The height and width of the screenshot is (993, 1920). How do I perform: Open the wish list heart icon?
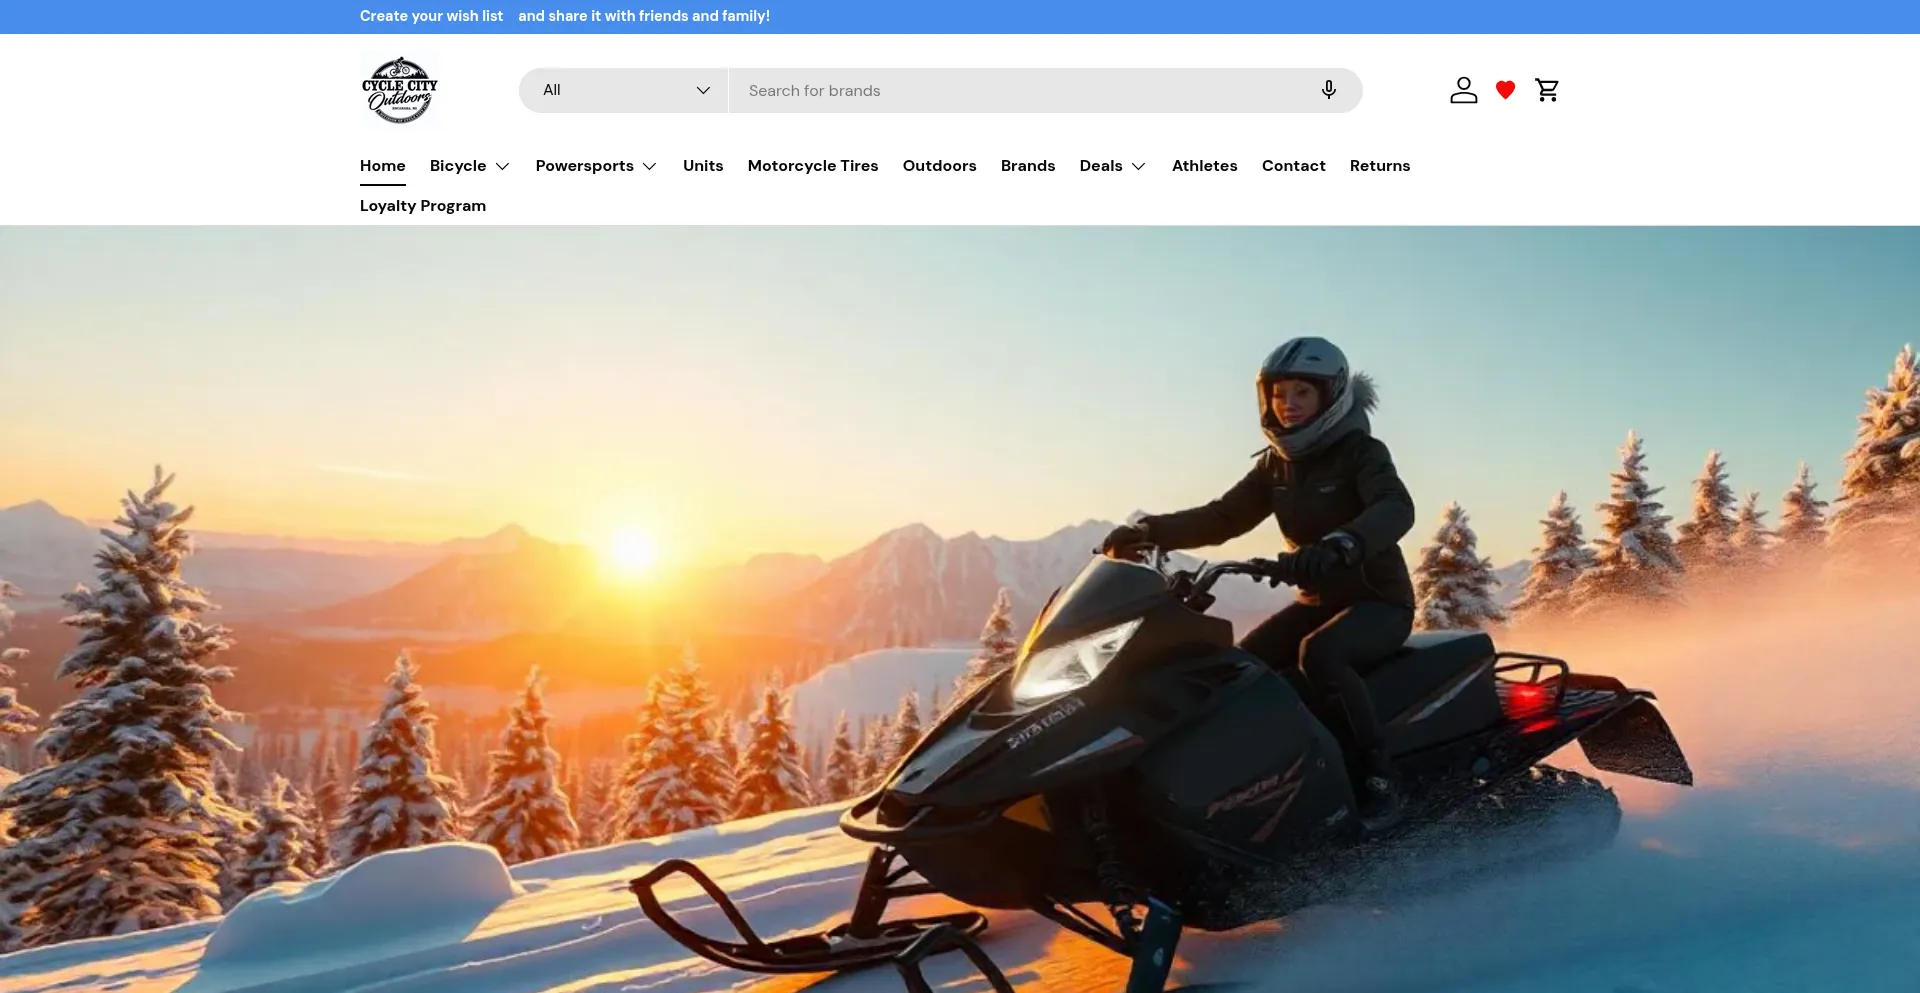tap(1505, 90)
